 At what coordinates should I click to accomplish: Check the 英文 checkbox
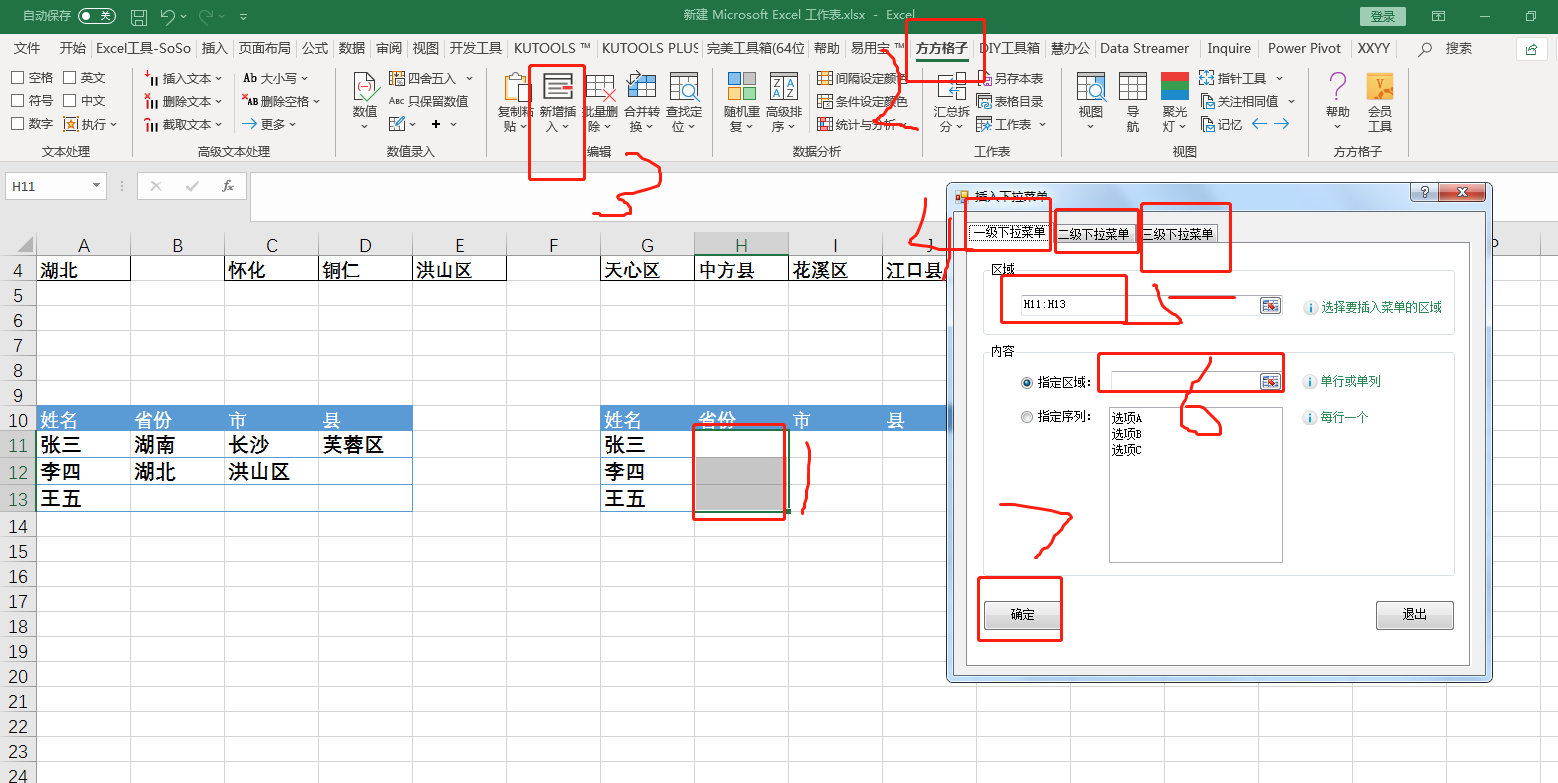(70, 78)
